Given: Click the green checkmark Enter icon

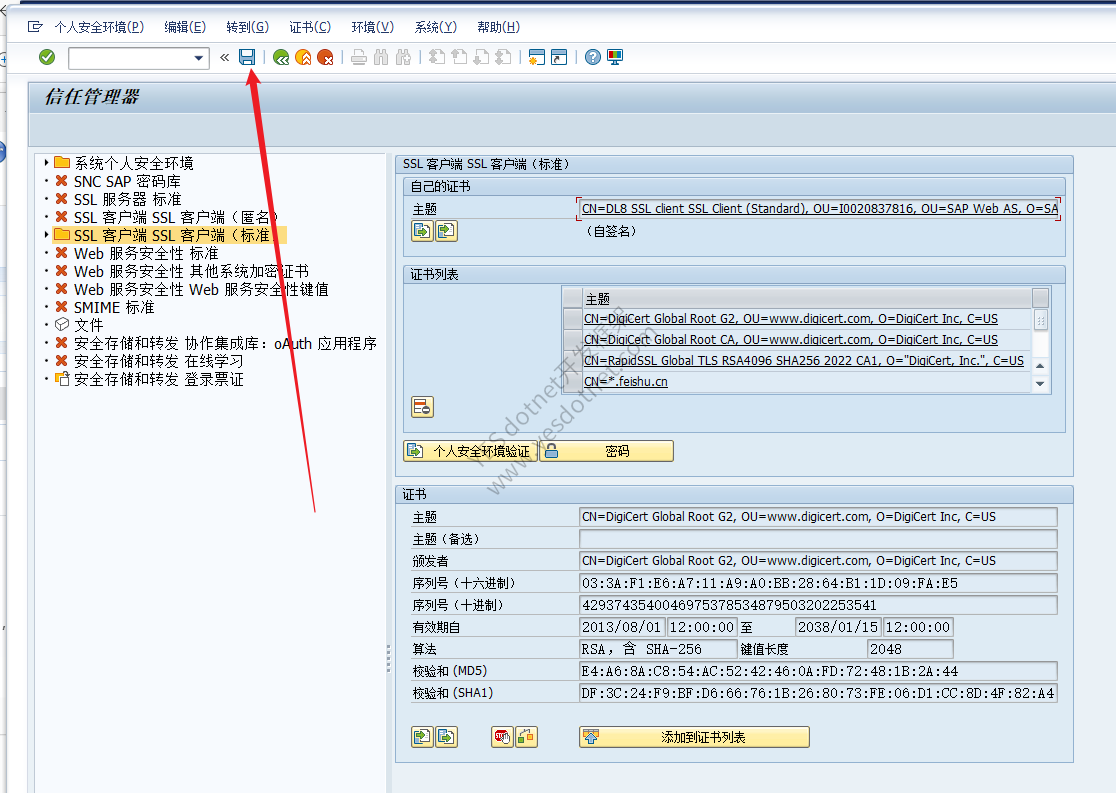Looking at the screenshot, I should coord(47,57).
